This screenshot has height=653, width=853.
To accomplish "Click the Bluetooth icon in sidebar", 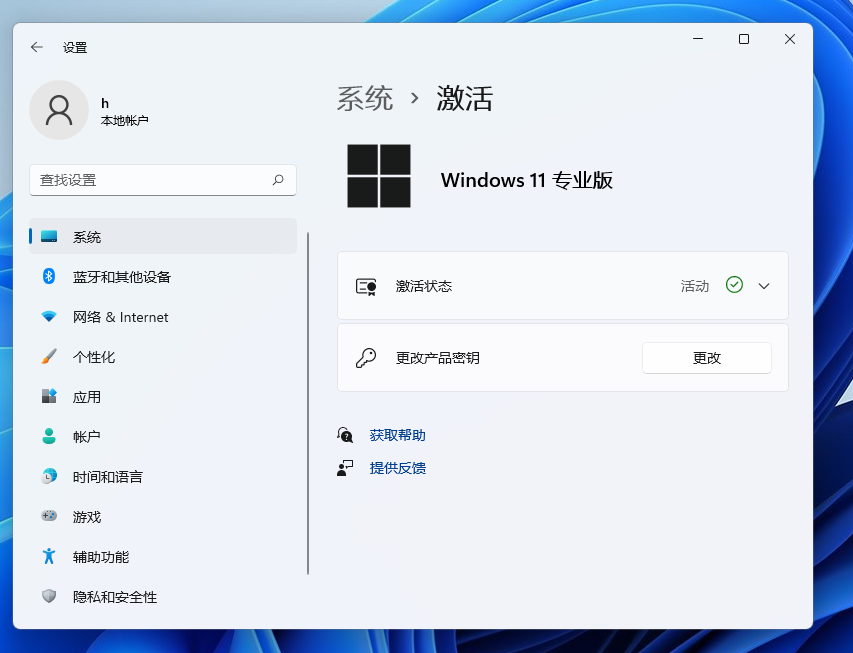I will pyautogui.click(x=49, y=276).
